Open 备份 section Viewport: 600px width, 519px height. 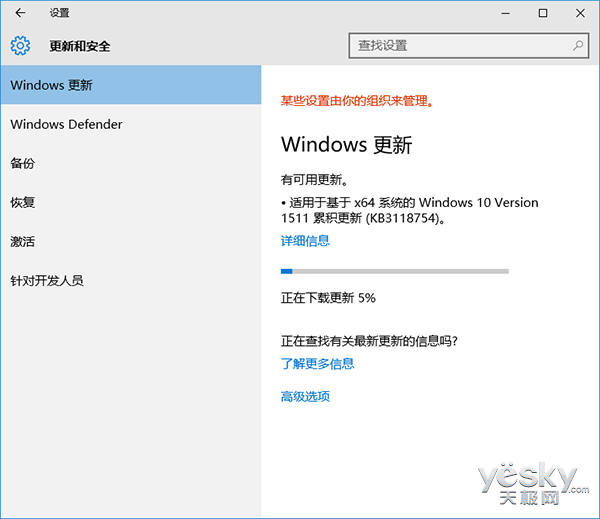(130, 163)
